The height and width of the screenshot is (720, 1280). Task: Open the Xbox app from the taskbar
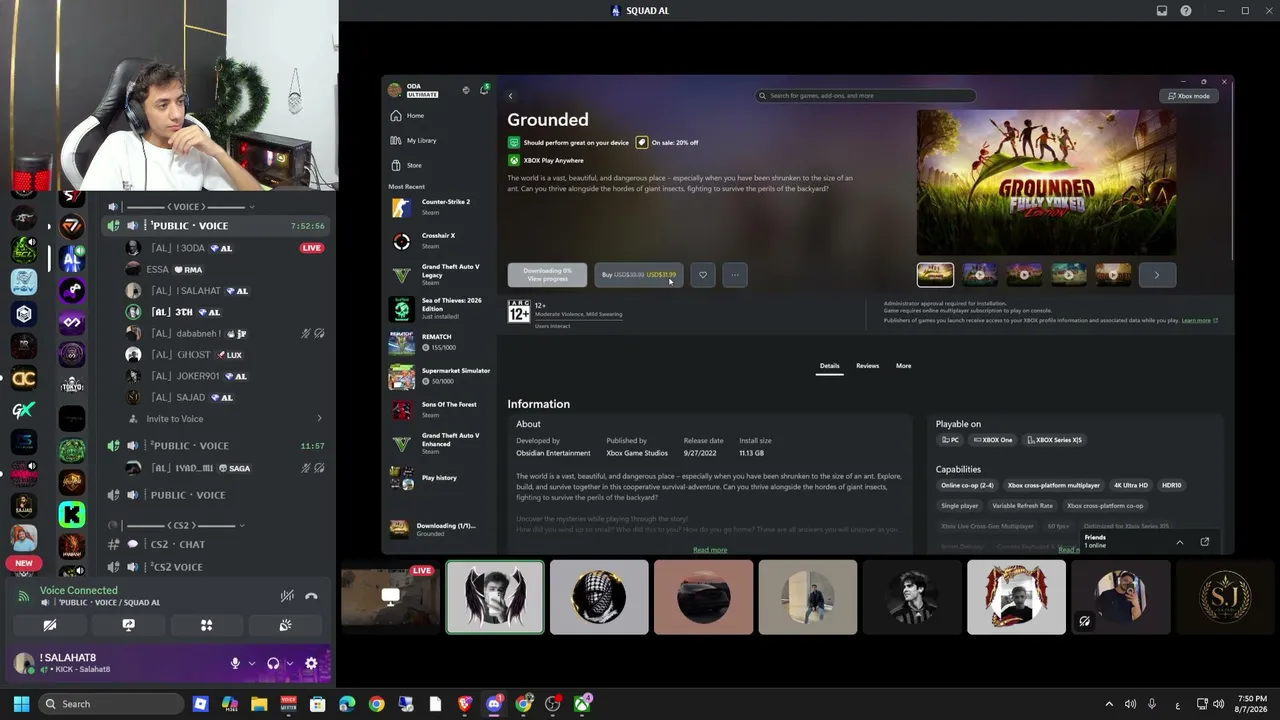click(x=582, y=704)
